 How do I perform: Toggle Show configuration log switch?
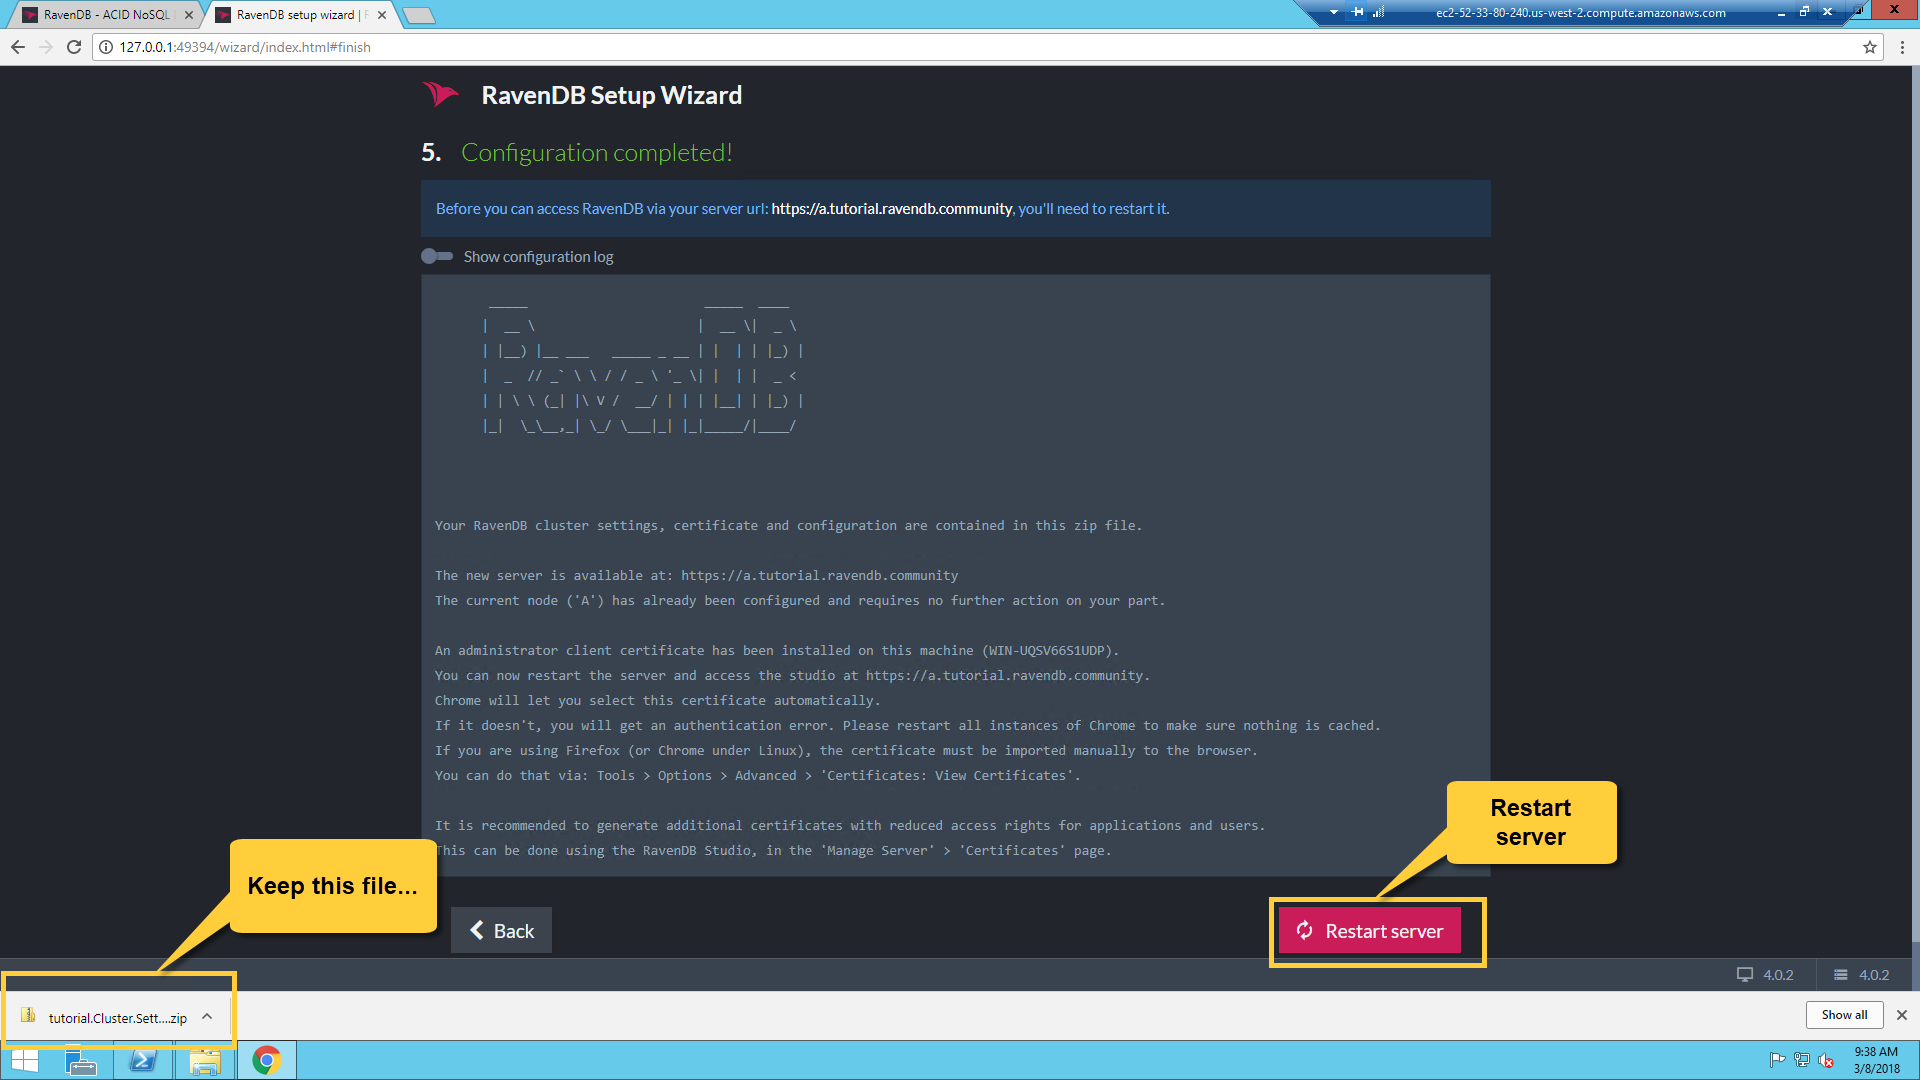[437, 256]
